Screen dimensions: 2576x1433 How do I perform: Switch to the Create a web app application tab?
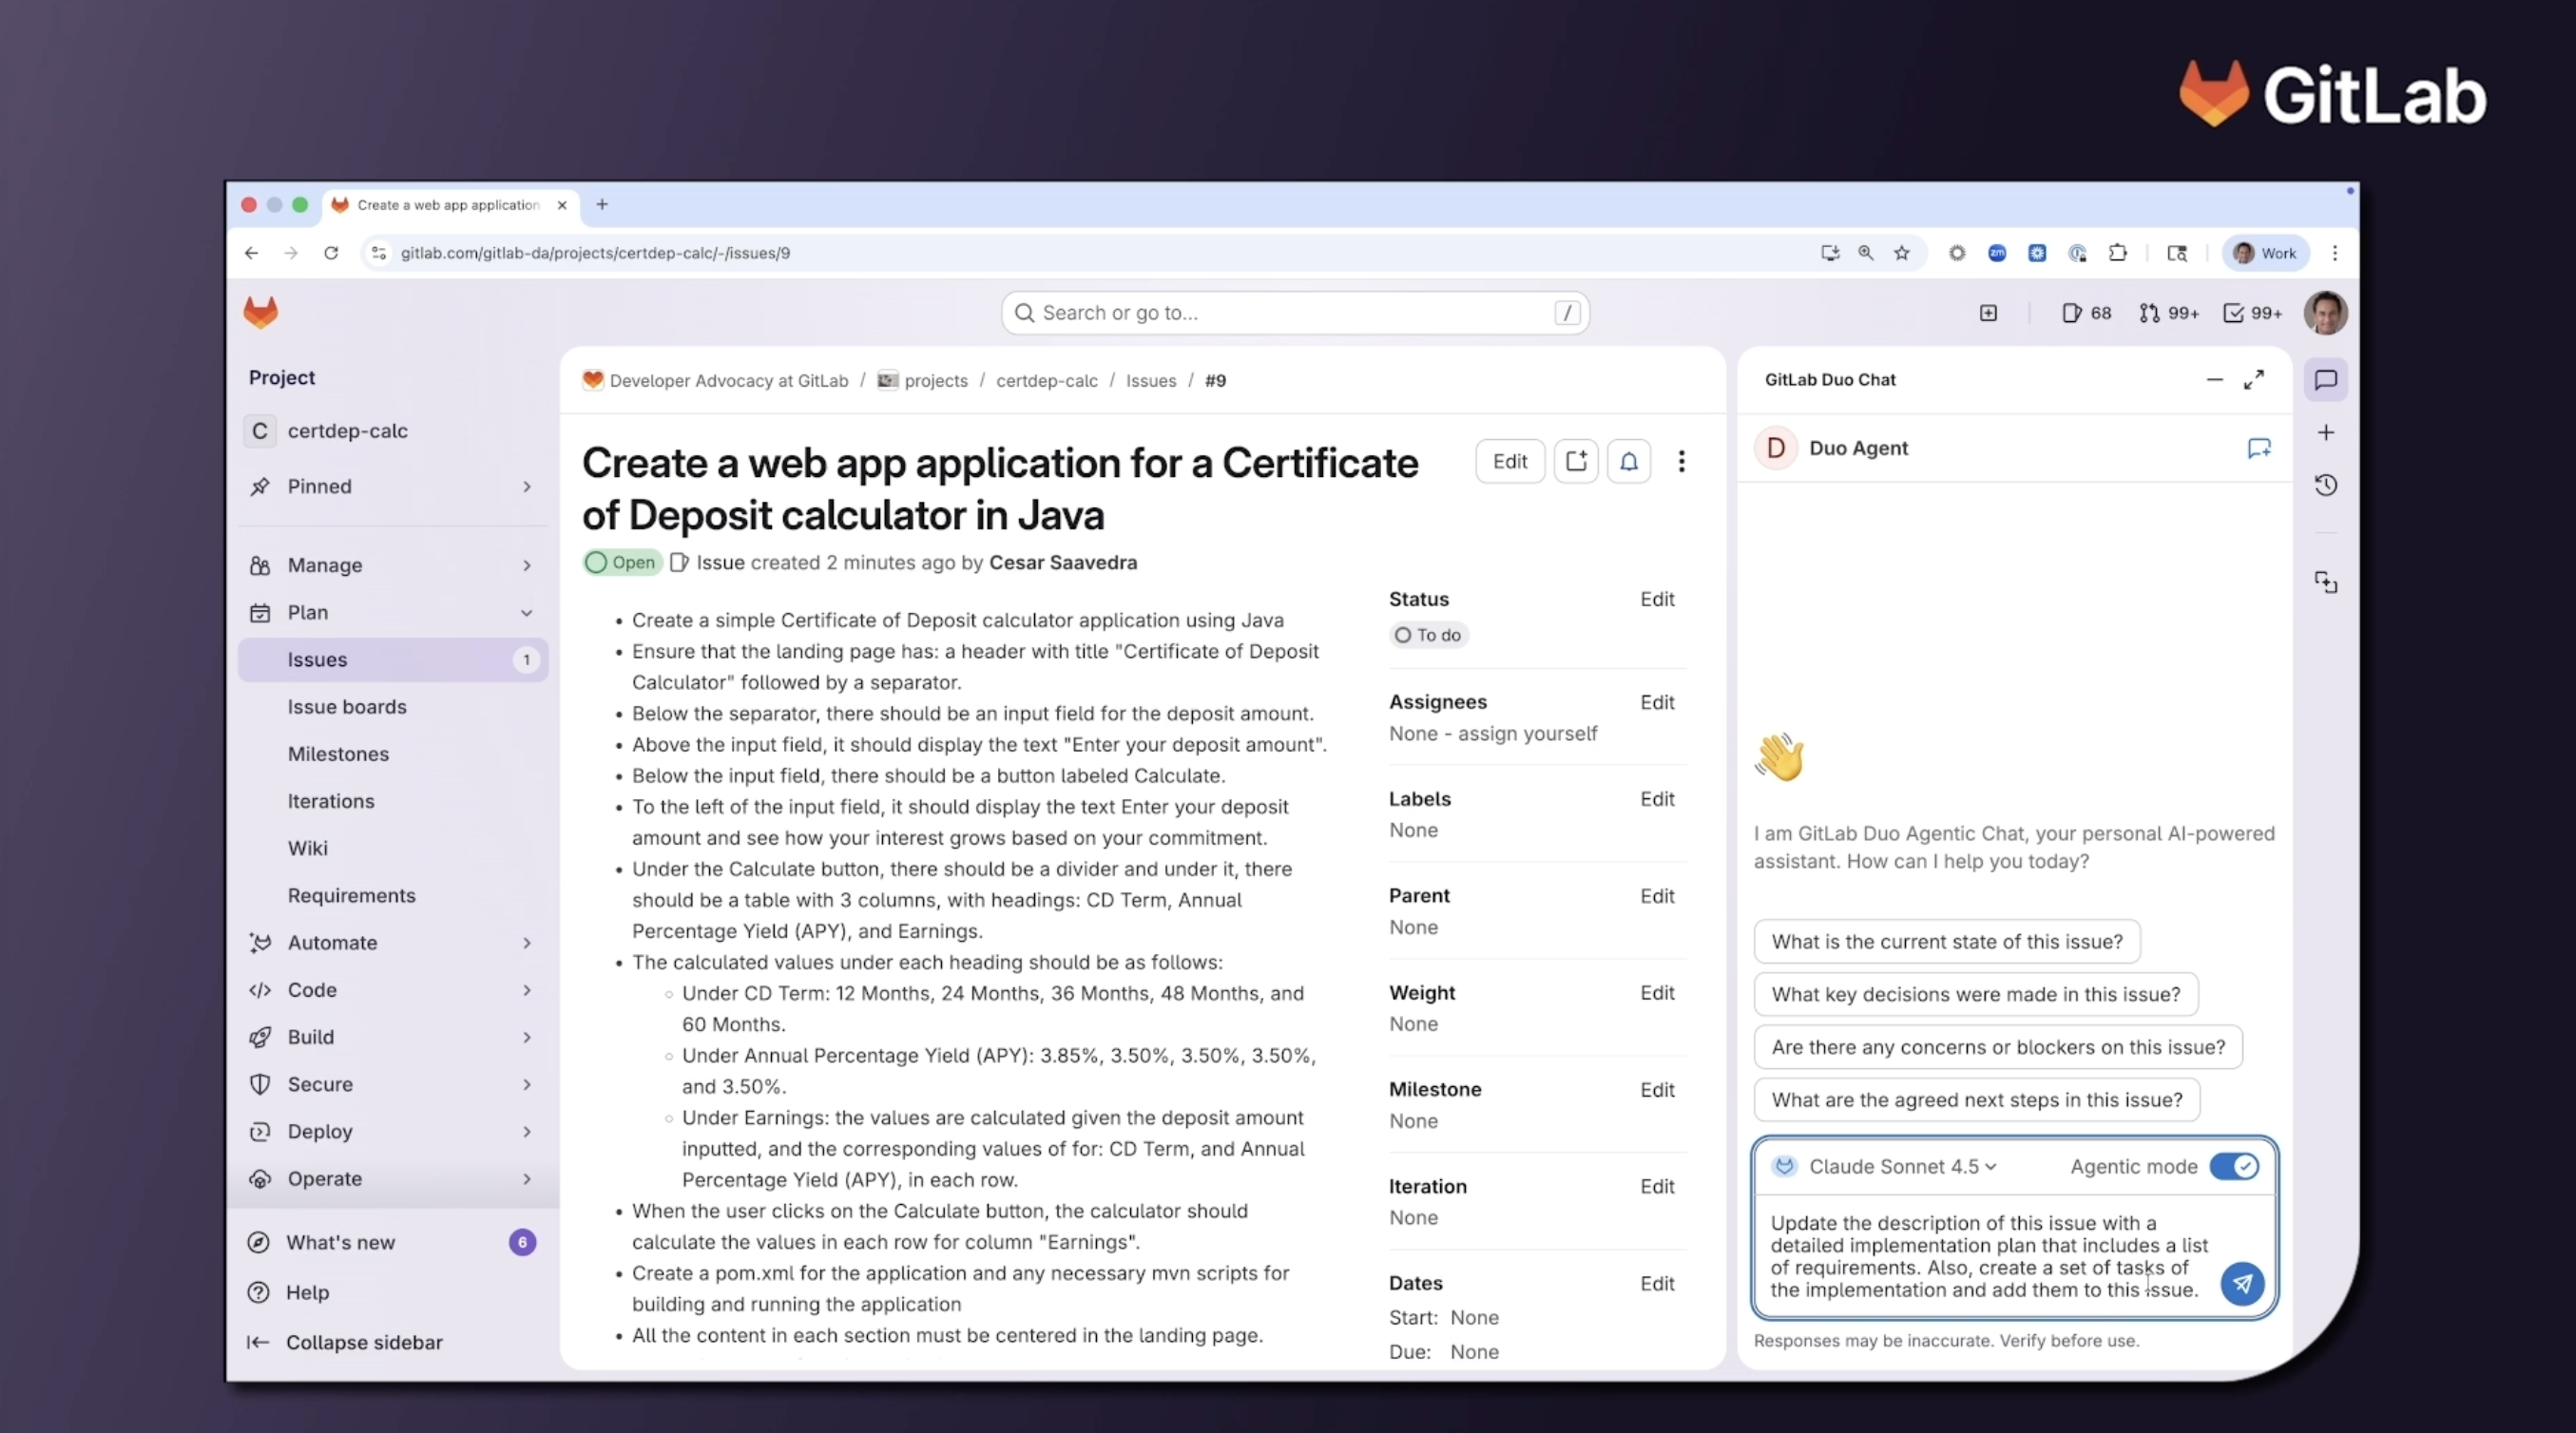click(444, 205)
